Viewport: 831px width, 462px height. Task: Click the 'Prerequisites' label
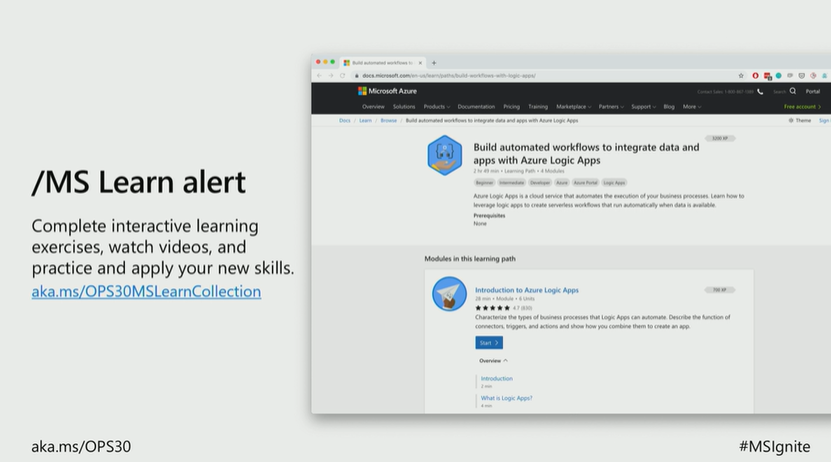[489, 216]
